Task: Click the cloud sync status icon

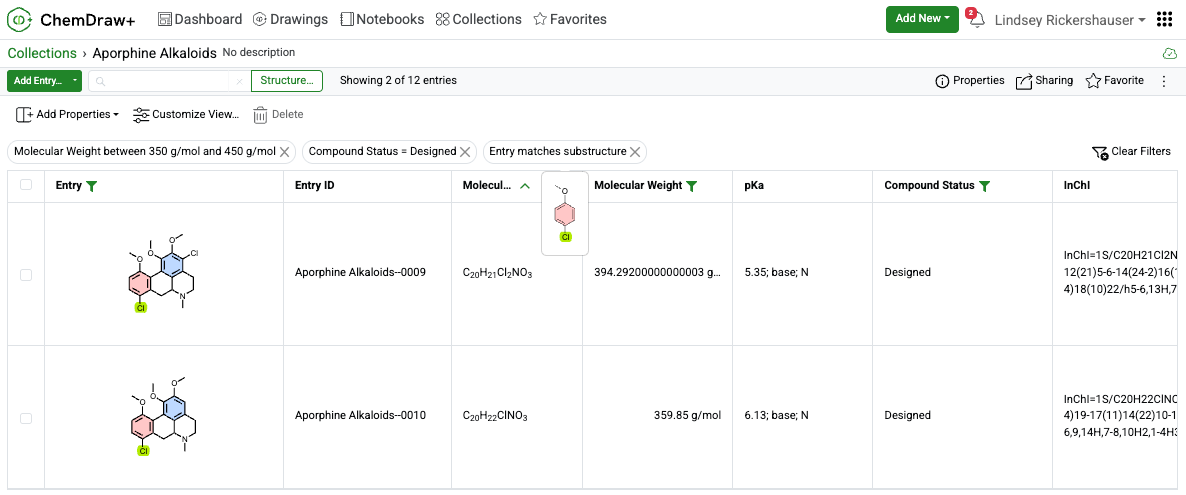Action: (x=1169, y=54)
